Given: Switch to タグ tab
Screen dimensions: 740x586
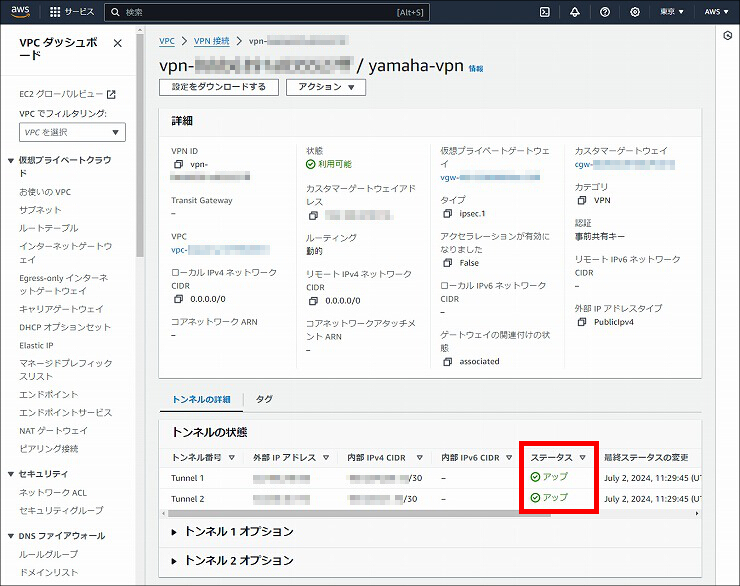Looking at the screenshot, I should click(264, 399).
